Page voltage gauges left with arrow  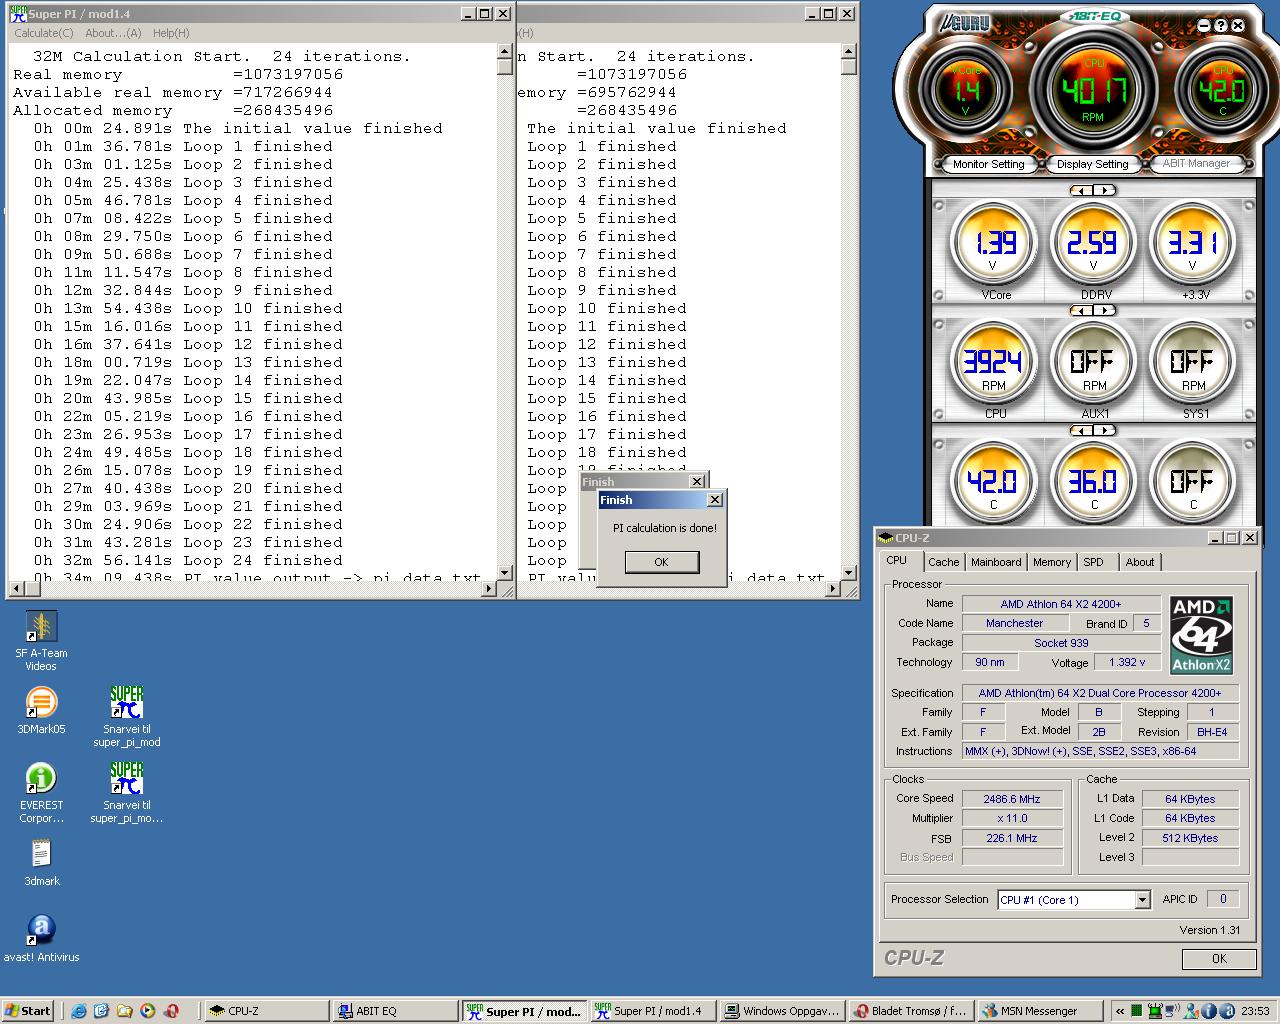[x=1081, y=190]
